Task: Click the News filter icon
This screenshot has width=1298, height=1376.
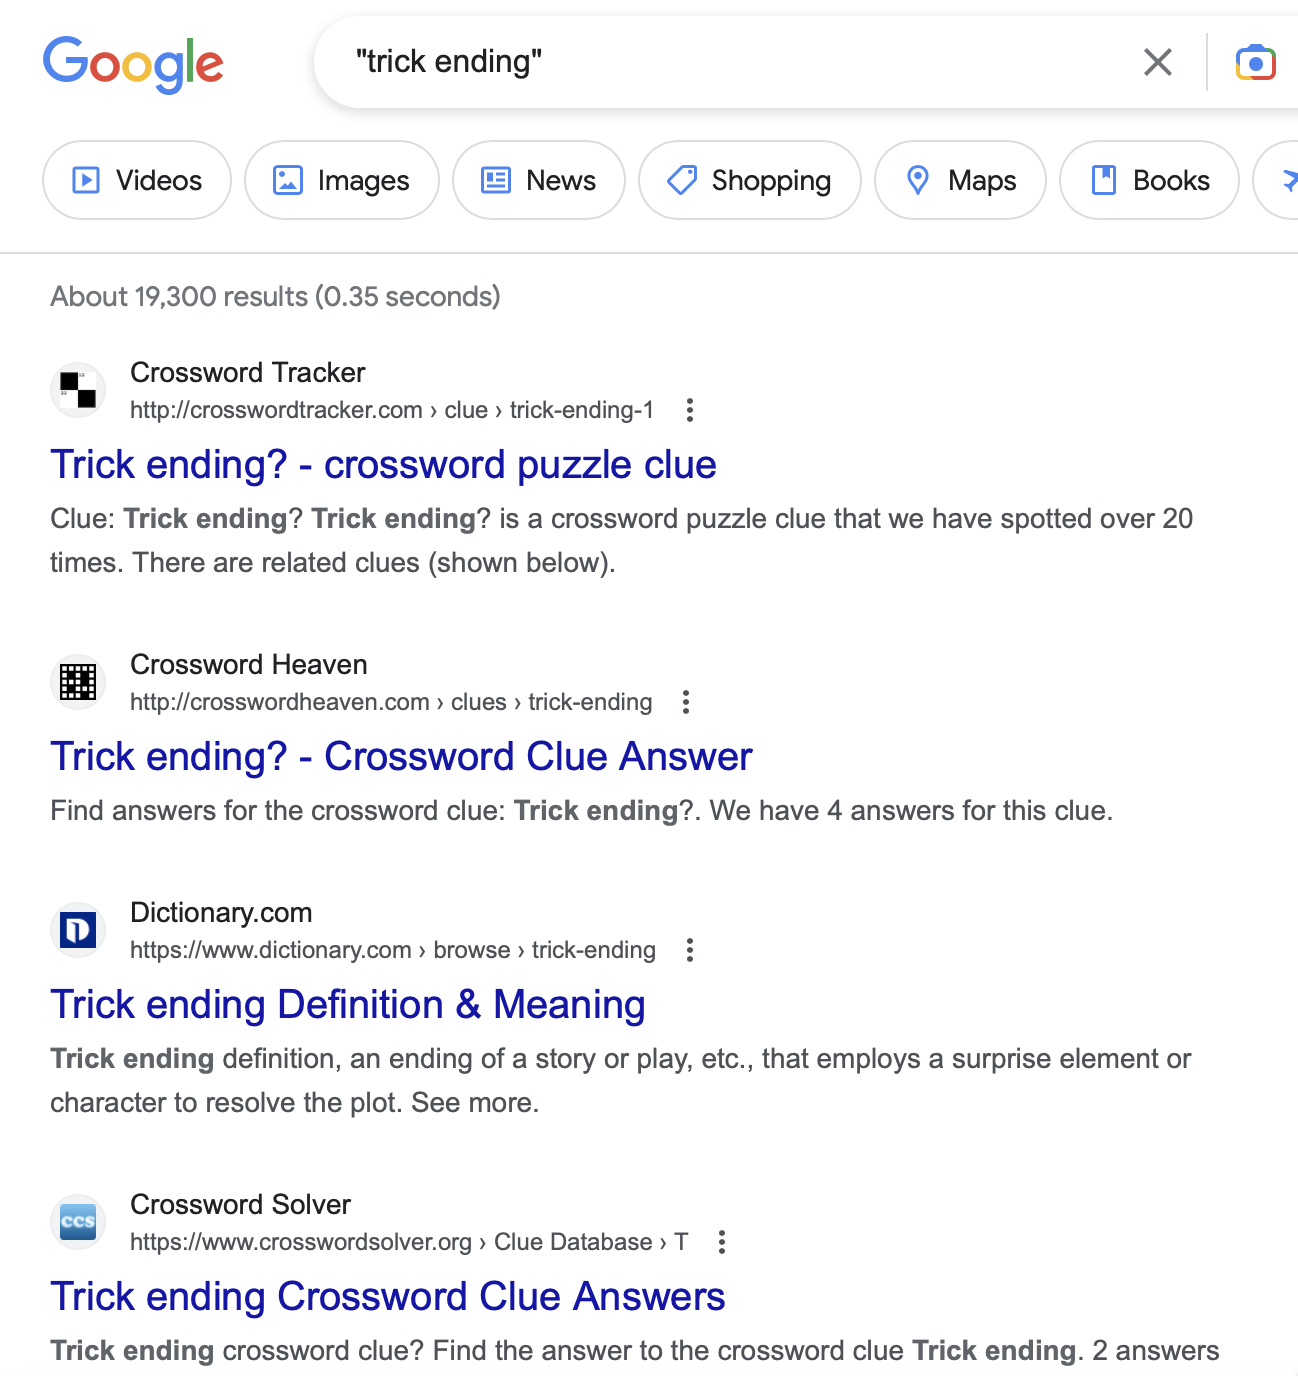Action: [x=495, y=180]
